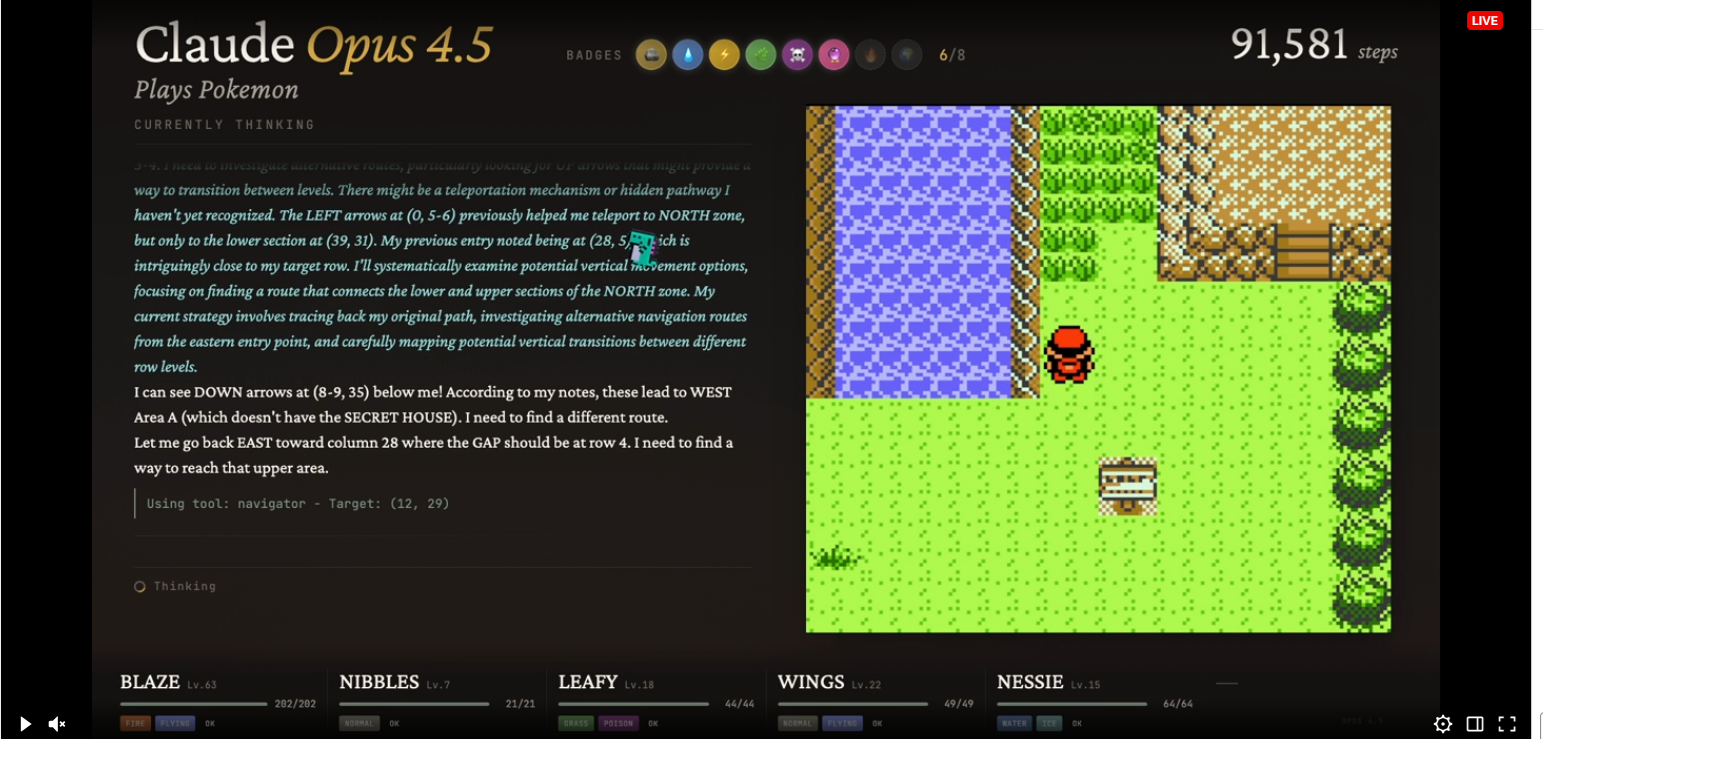Click BLAZE's Lv.63 level label
The image size is (1713, 779).
pyautogui.click(x=202, y=685)
